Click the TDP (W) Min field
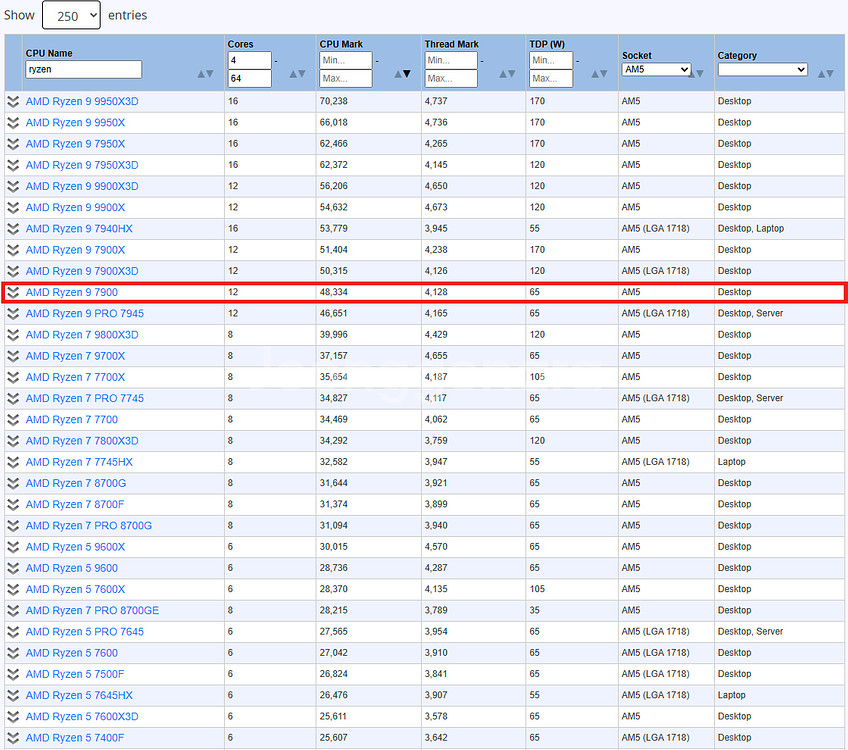The image size is (848, 750). pos(551,60)
